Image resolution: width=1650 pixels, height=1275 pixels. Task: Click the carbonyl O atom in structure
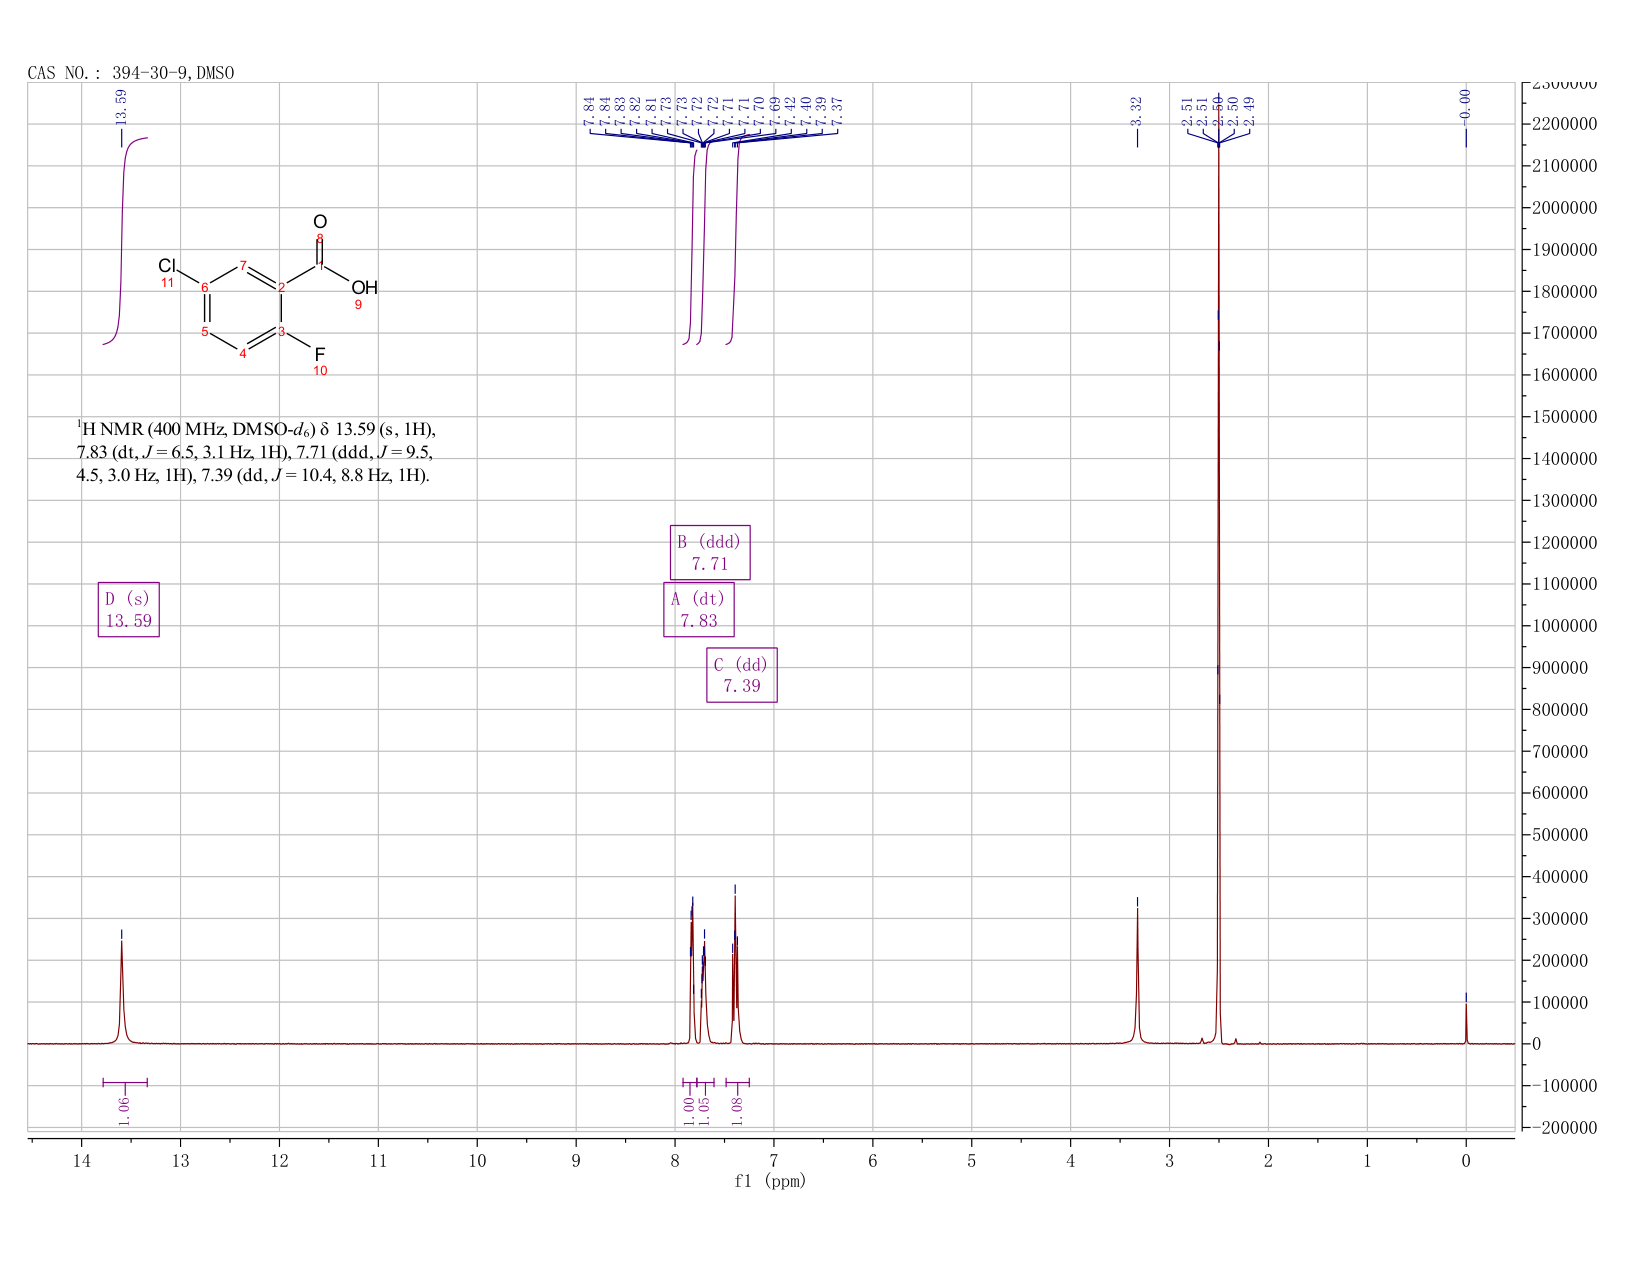[x=320, y=221]
